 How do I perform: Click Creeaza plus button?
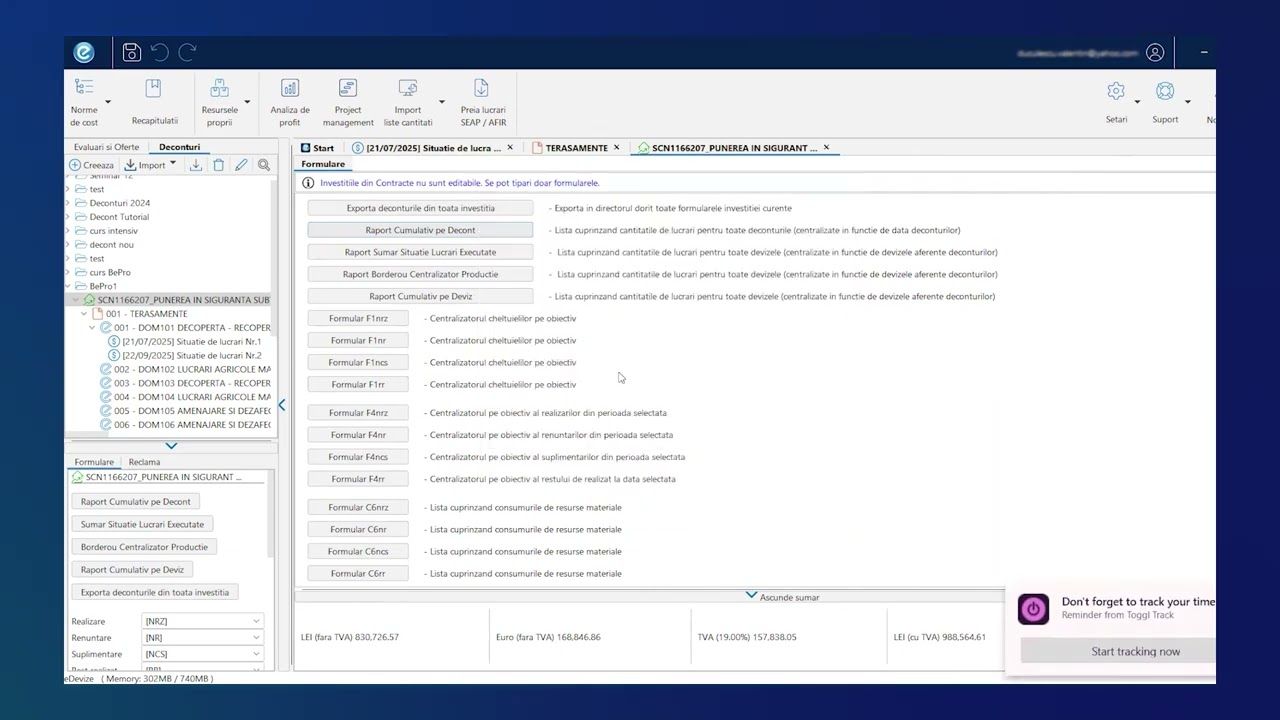(x=92, y=165)
